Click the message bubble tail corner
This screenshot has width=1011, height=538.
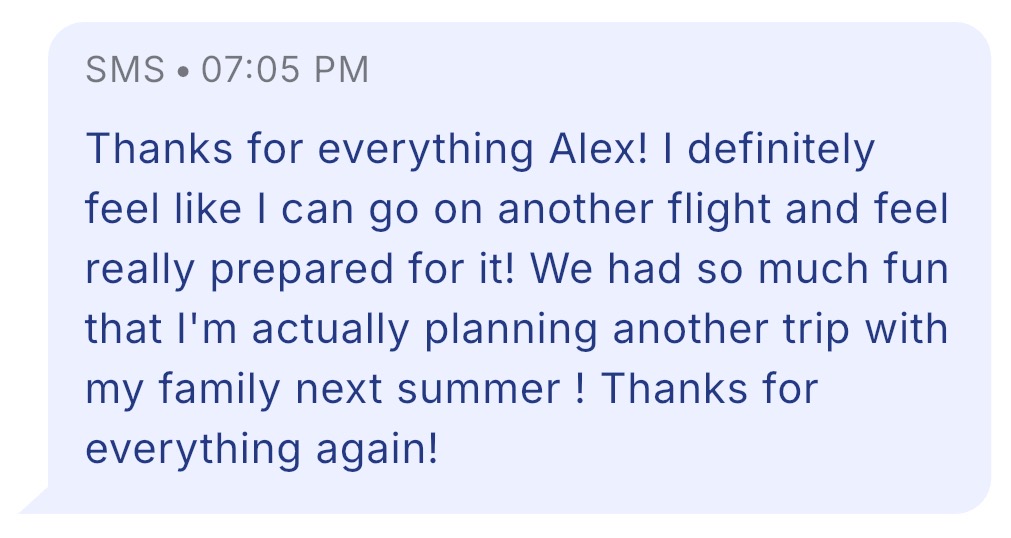pos(34,501)
